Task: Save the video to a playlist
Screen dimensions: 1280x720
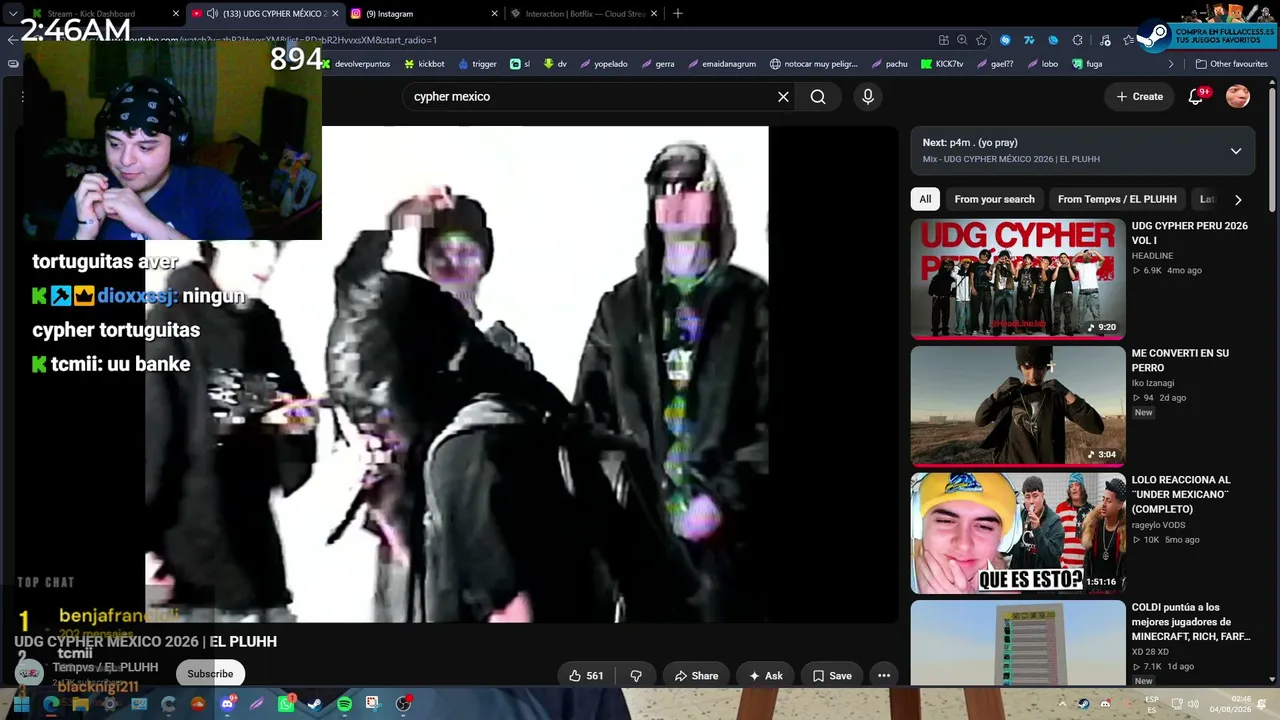Action: click(x=832, y=676)
